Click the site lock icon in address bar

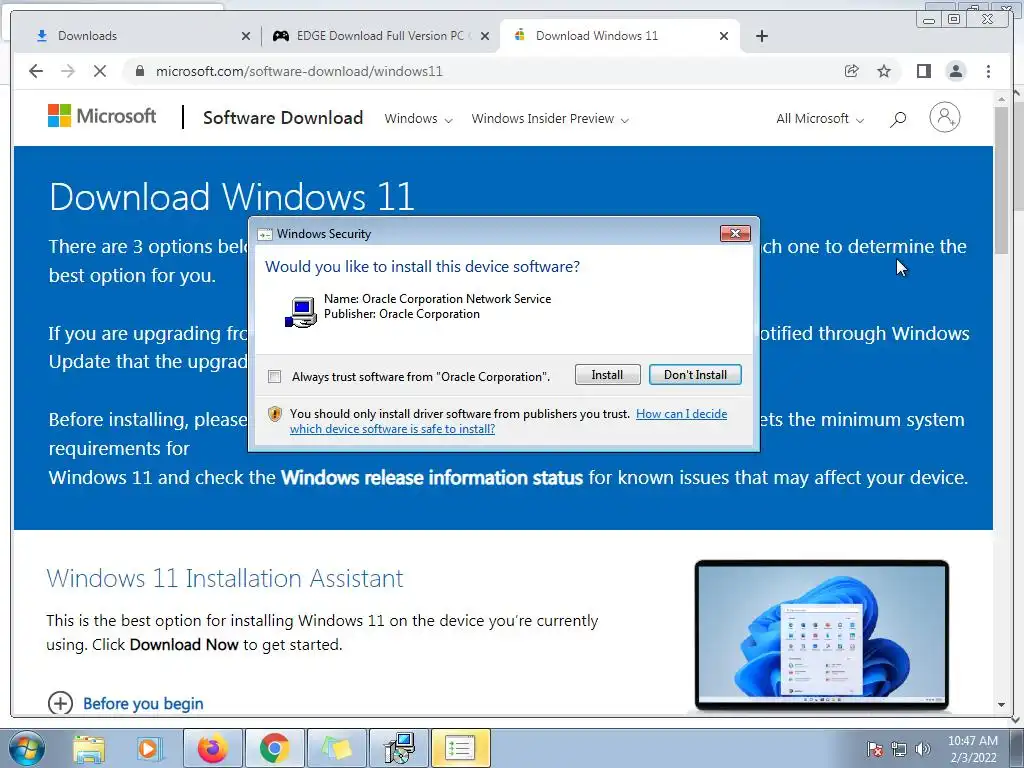[139, 71]
